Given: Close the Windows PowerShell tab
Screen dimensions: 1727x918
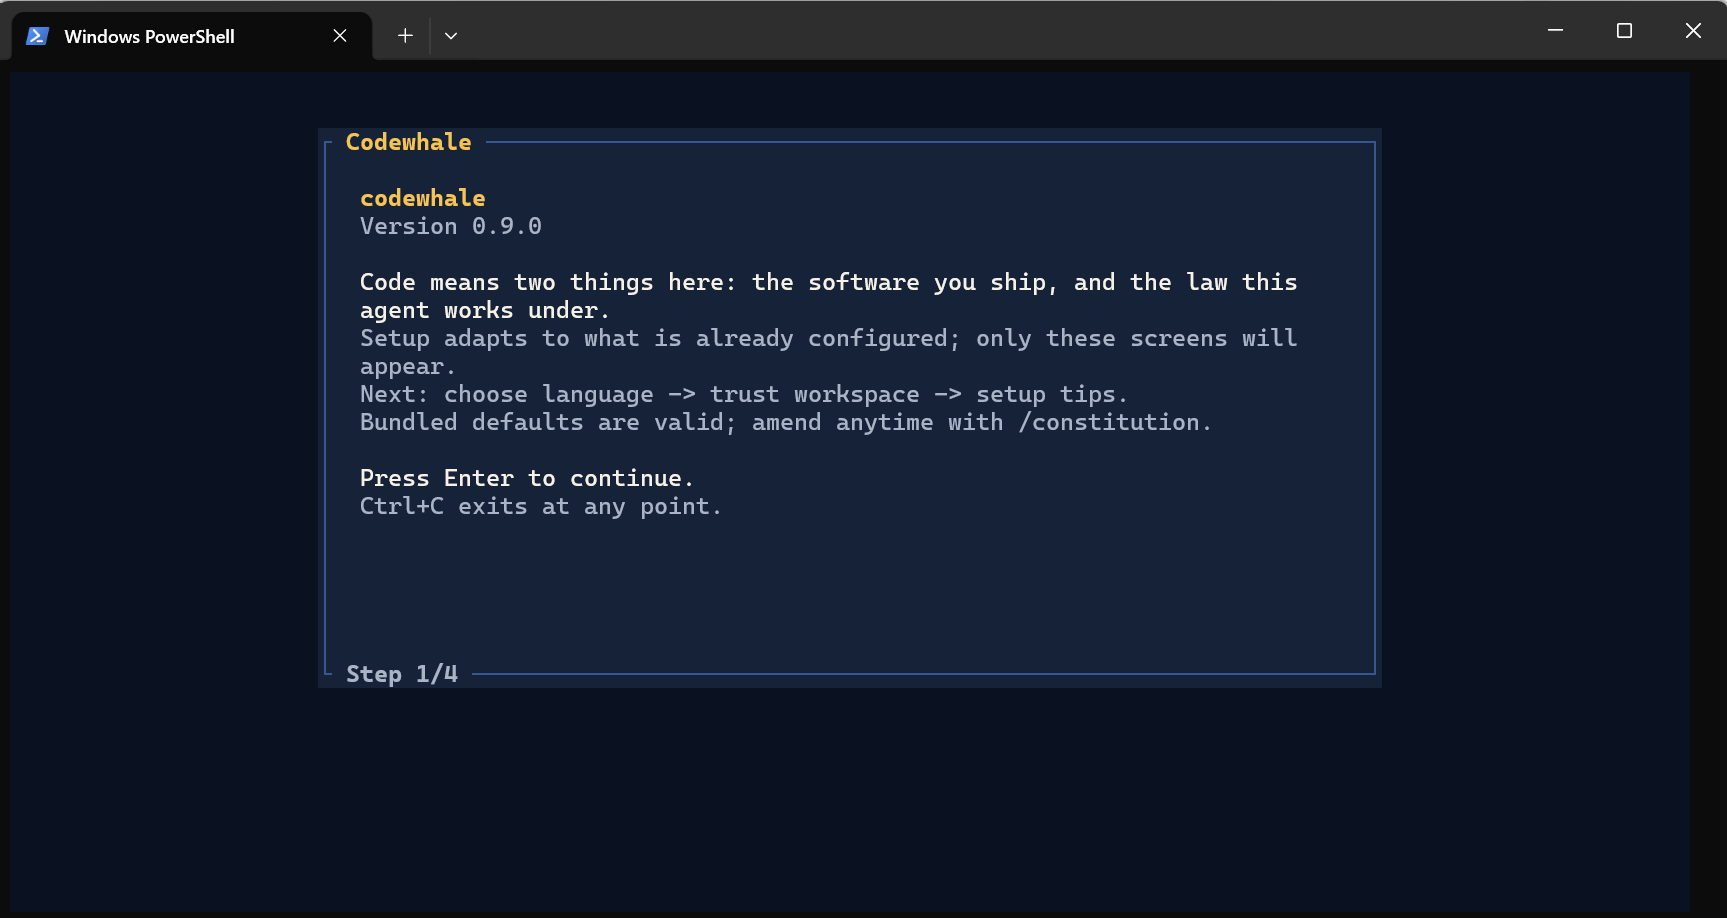Looking at the screenshot, I should point(340,36).
